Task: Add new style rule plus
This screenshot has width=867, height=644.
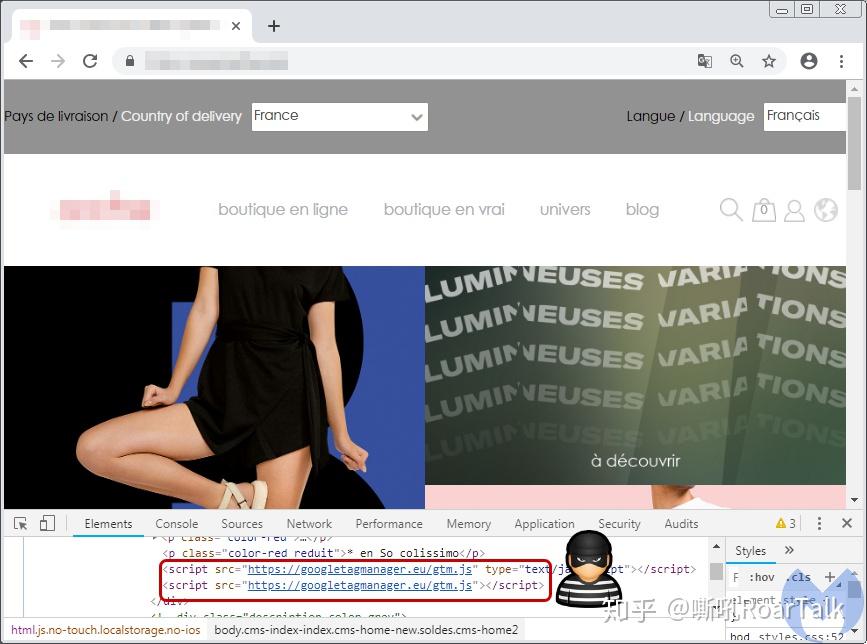Action: [x=829, y=577]
